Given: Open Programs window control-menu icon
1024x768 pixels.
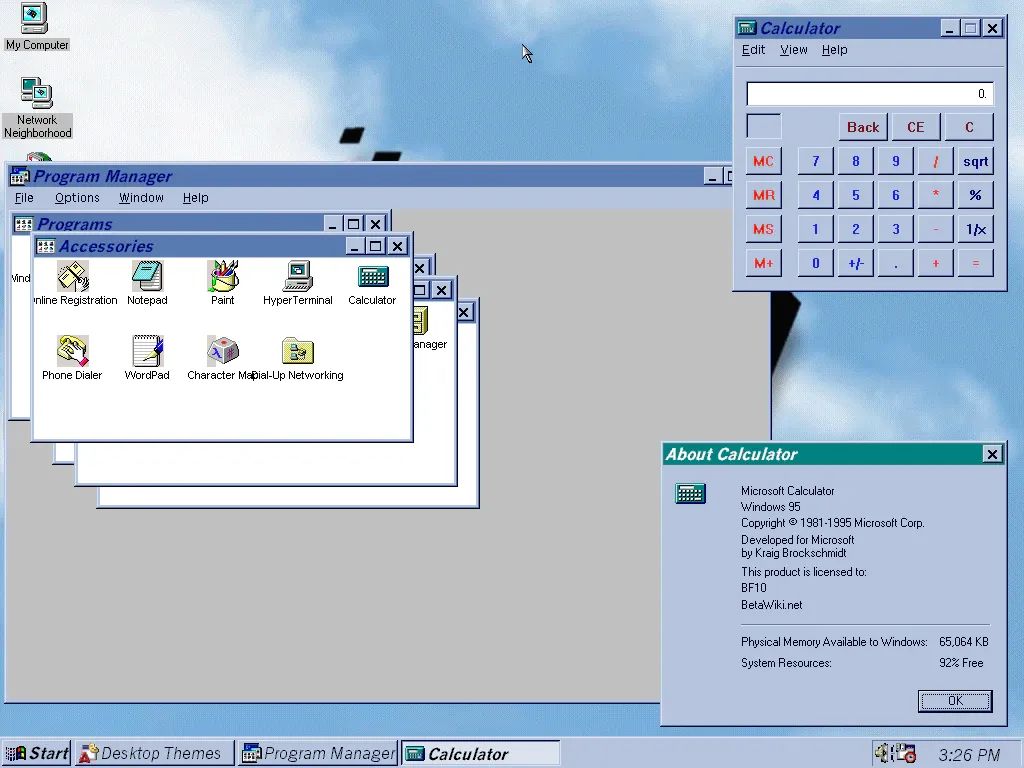Looking at the screenshot, I should [x=24, y=225].
